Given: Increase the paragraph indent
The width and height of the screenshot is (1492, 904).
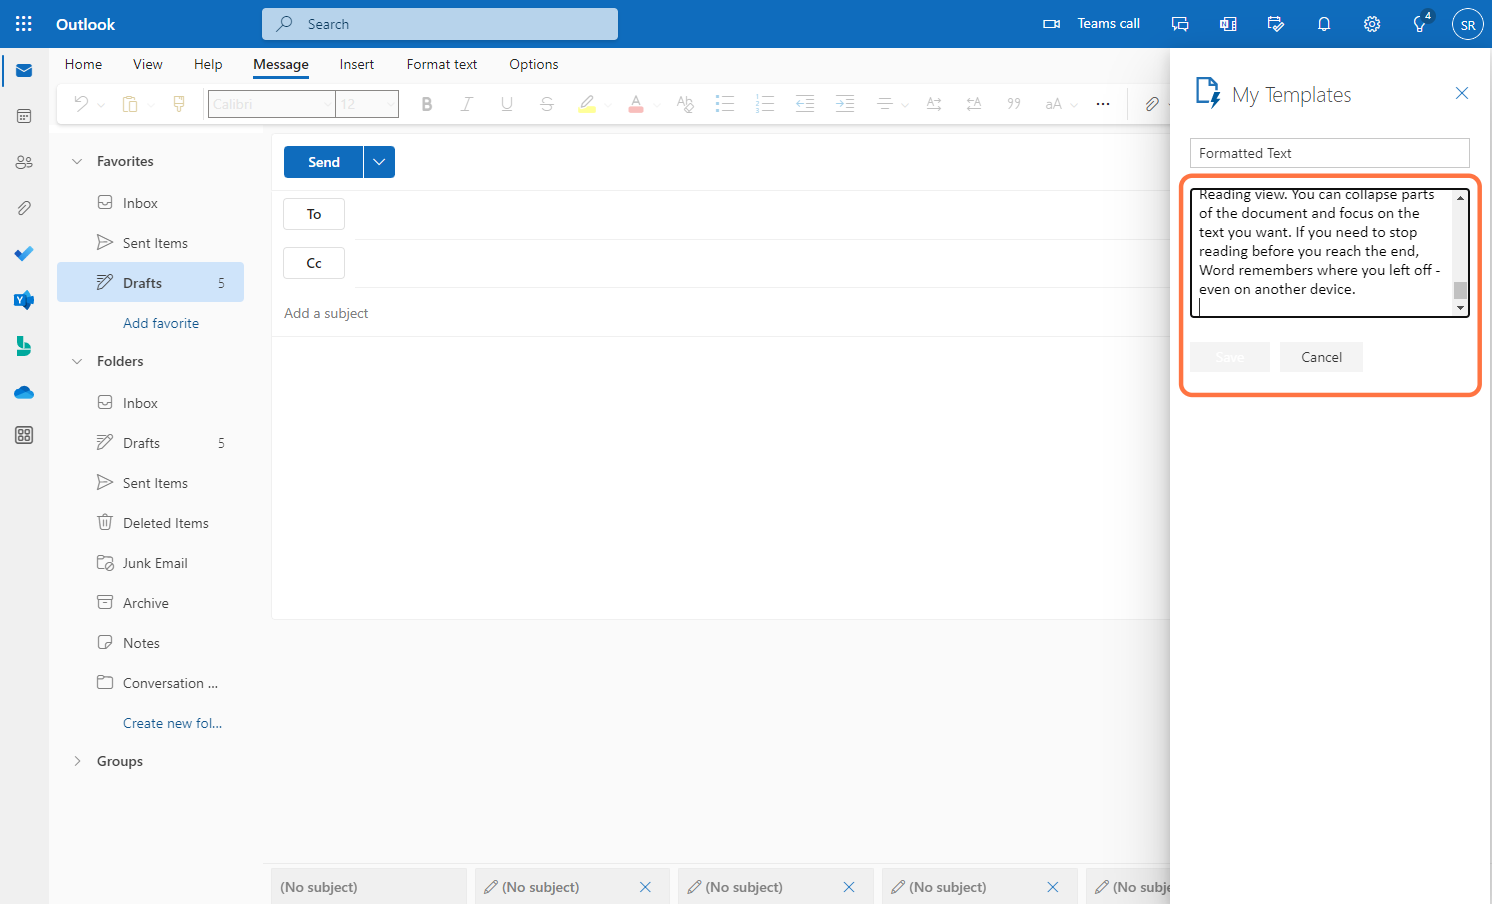Looking at the screenshot, I should (x=845, y=104).
